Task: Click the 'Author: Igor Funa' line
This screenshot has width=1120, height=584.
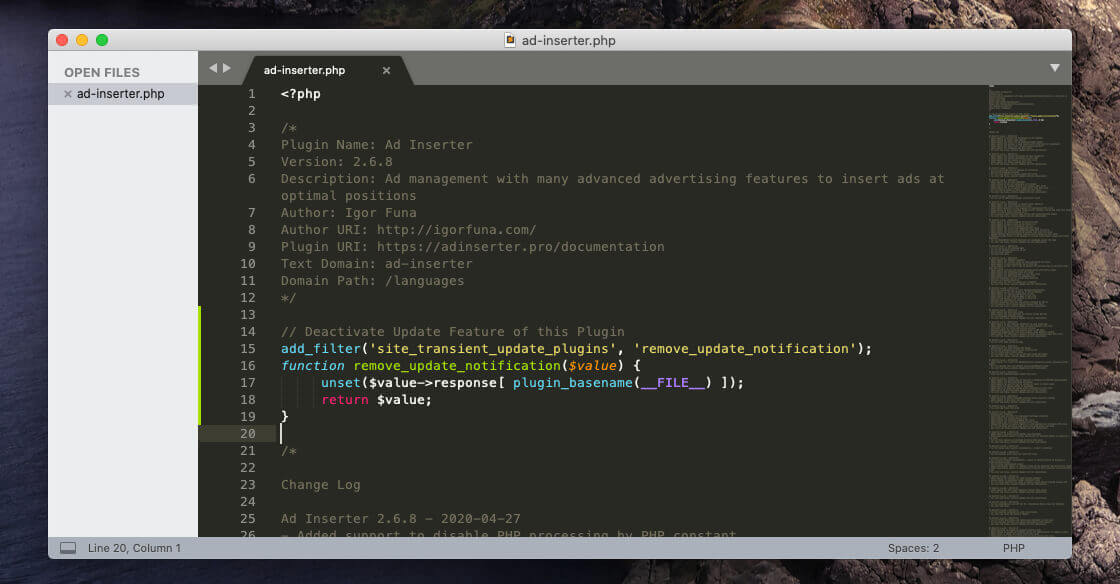Action: (349, 213)
